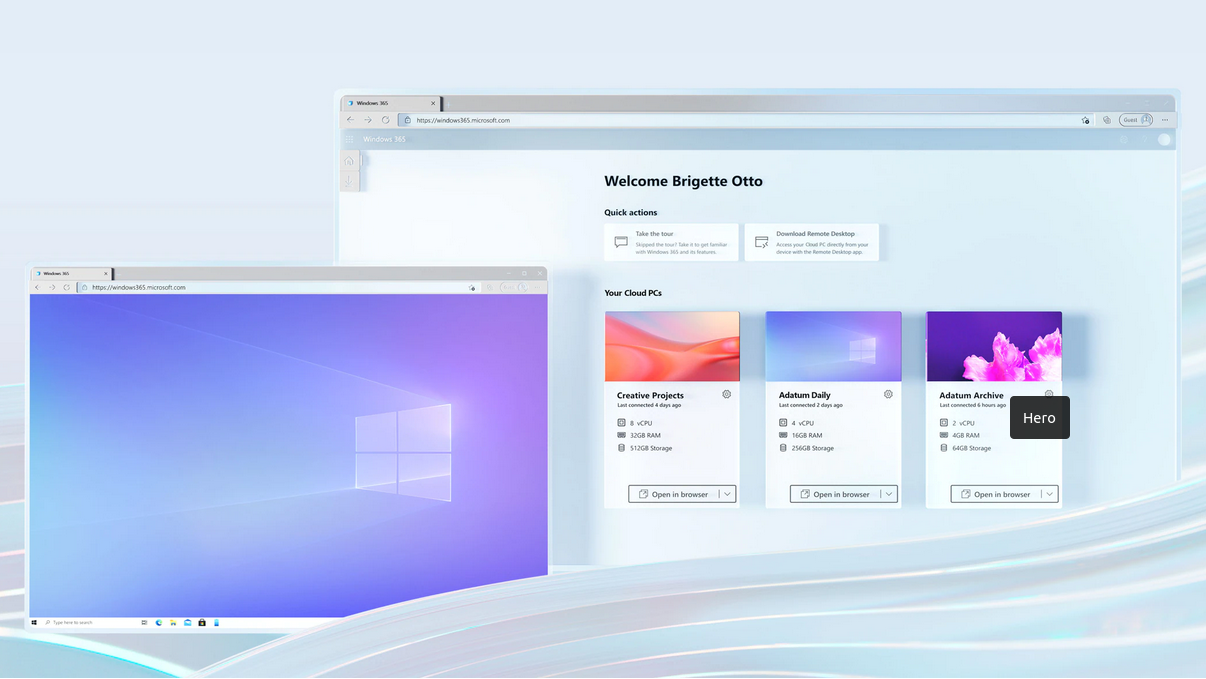Click the 512GB Storage label
Screen dimensions: 1206x679
[x=651, y=448]
